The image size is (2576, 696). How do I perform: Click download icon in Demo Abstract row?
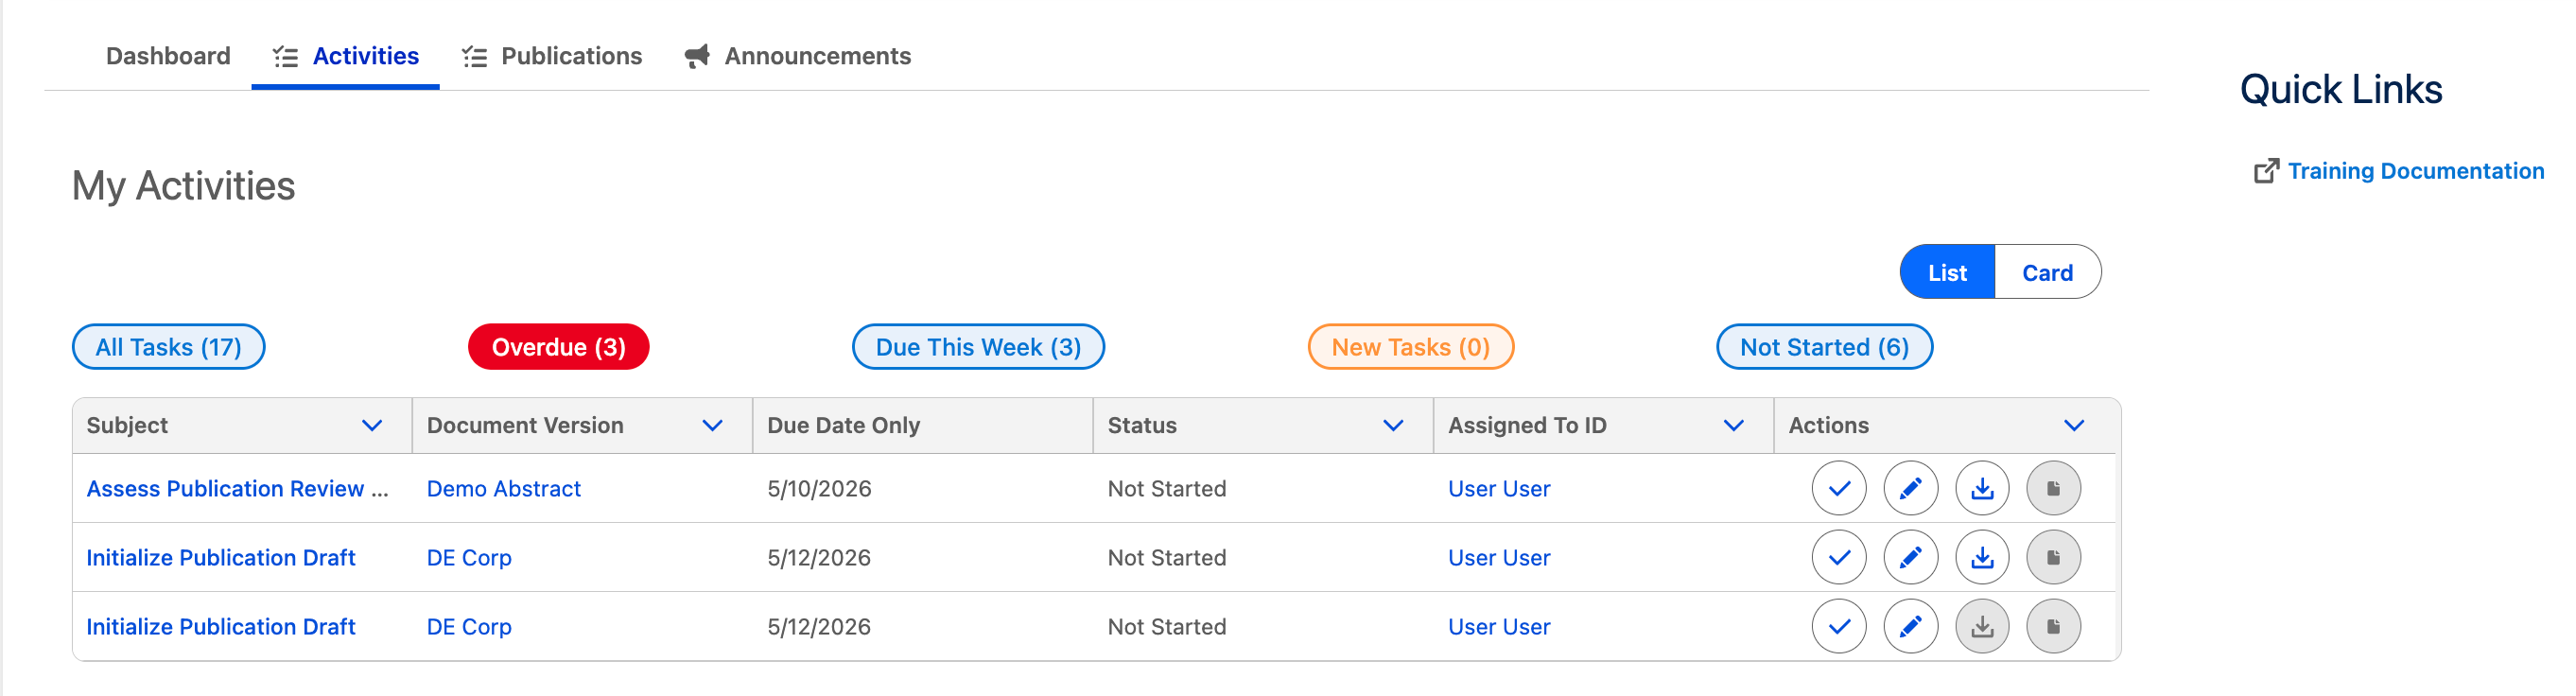click(1981, 488)
